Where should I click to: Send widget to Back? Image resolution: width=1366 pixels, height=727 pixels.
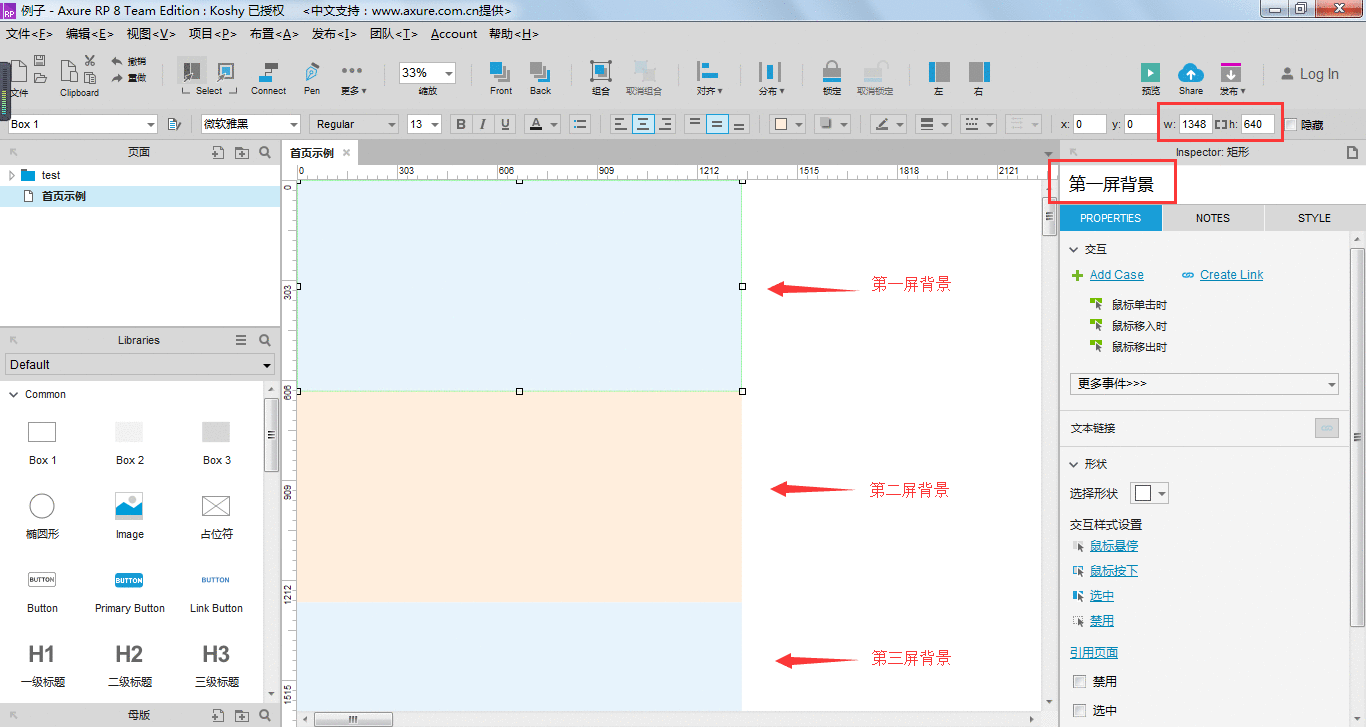[x=540, y=76]
